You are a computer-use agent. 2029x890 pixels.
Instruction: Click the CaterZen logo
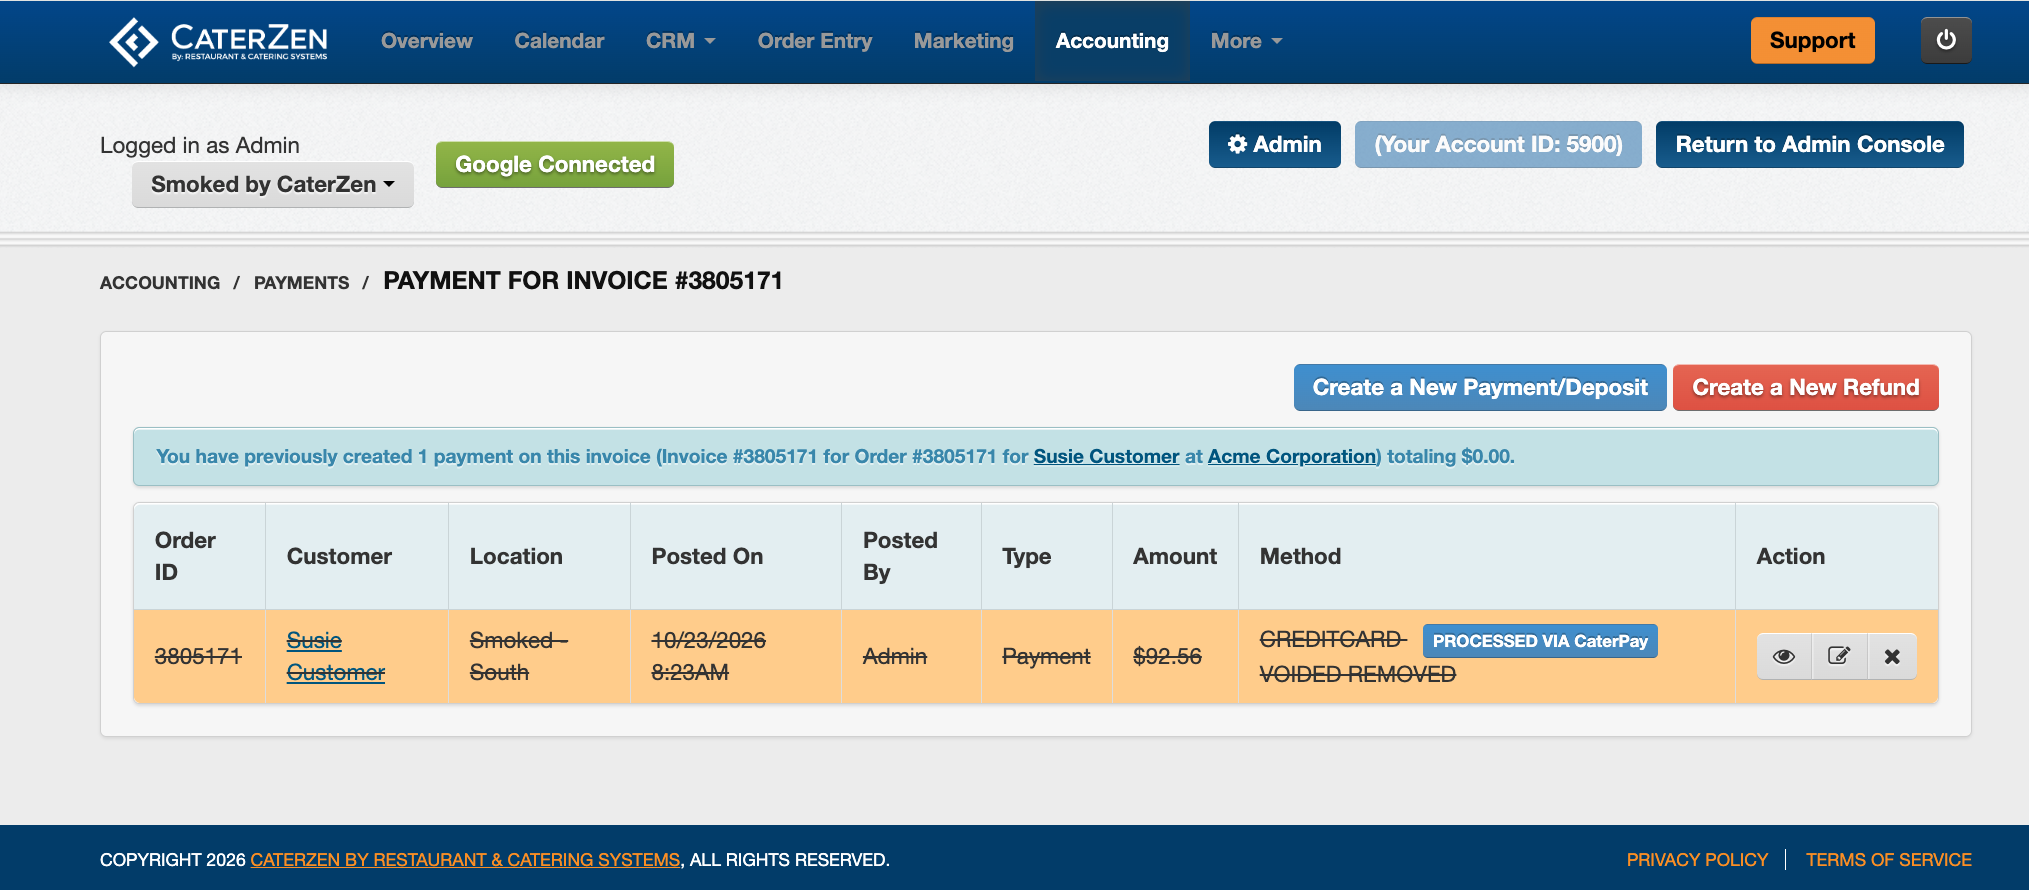[x=218, y=41]
